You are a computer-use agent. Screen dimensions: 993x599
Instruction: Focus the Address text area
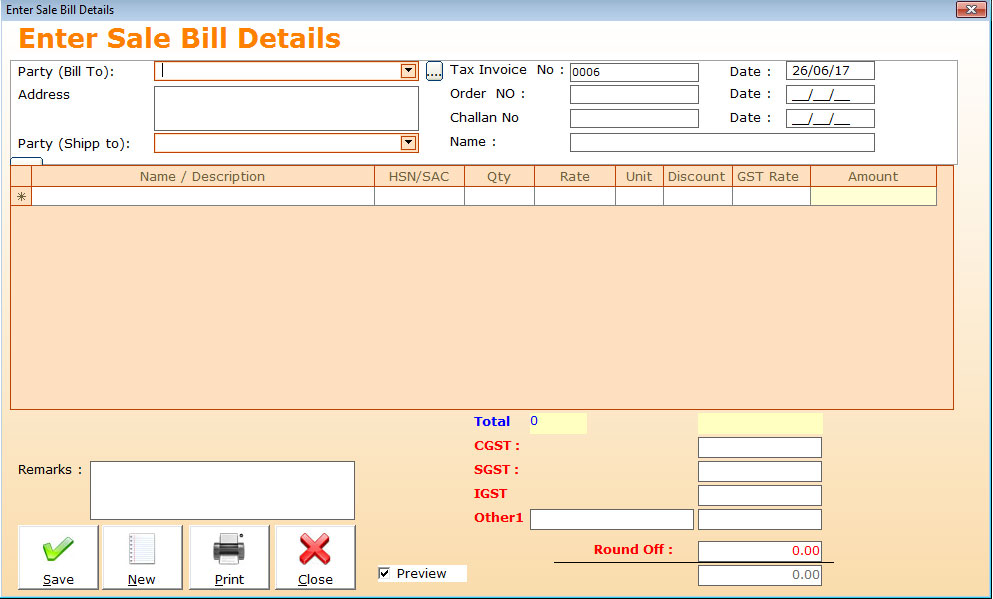[286, 108]
